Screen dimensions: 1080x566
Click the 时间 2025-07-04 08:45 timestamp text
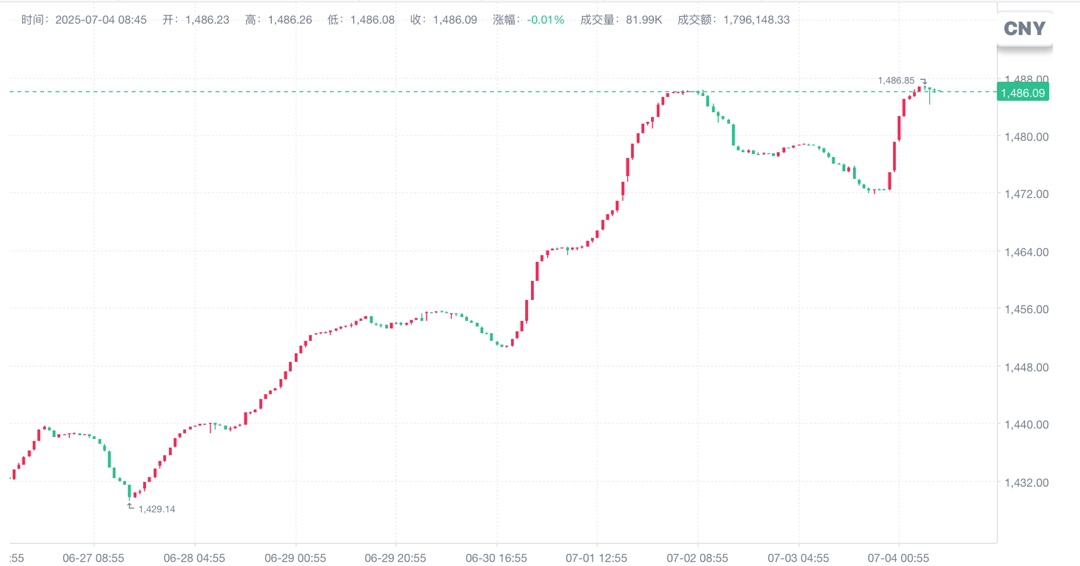point(84,20)
